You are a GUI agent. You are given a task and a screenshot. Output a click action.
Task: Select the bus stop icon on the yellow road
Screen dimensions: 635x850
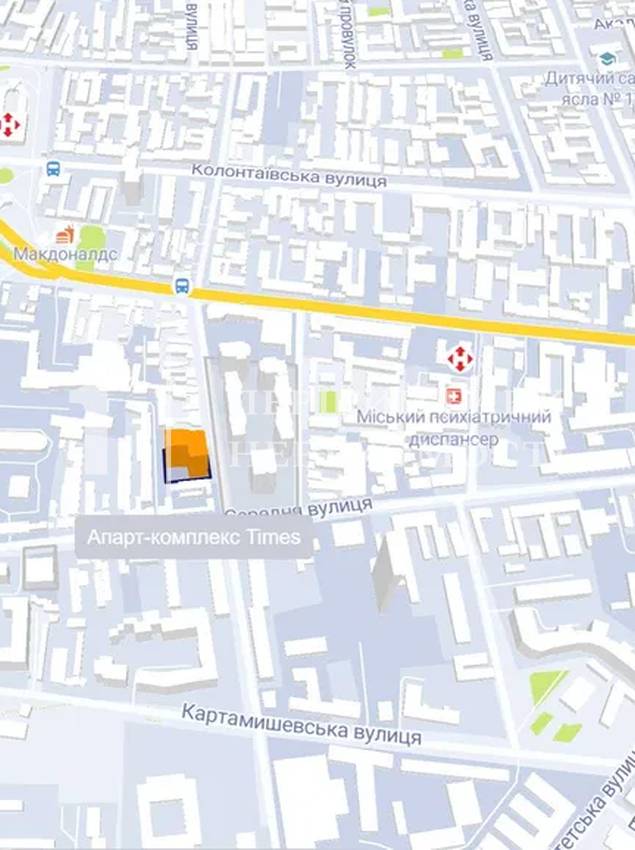pyautogui.click(x=183, y=286)
